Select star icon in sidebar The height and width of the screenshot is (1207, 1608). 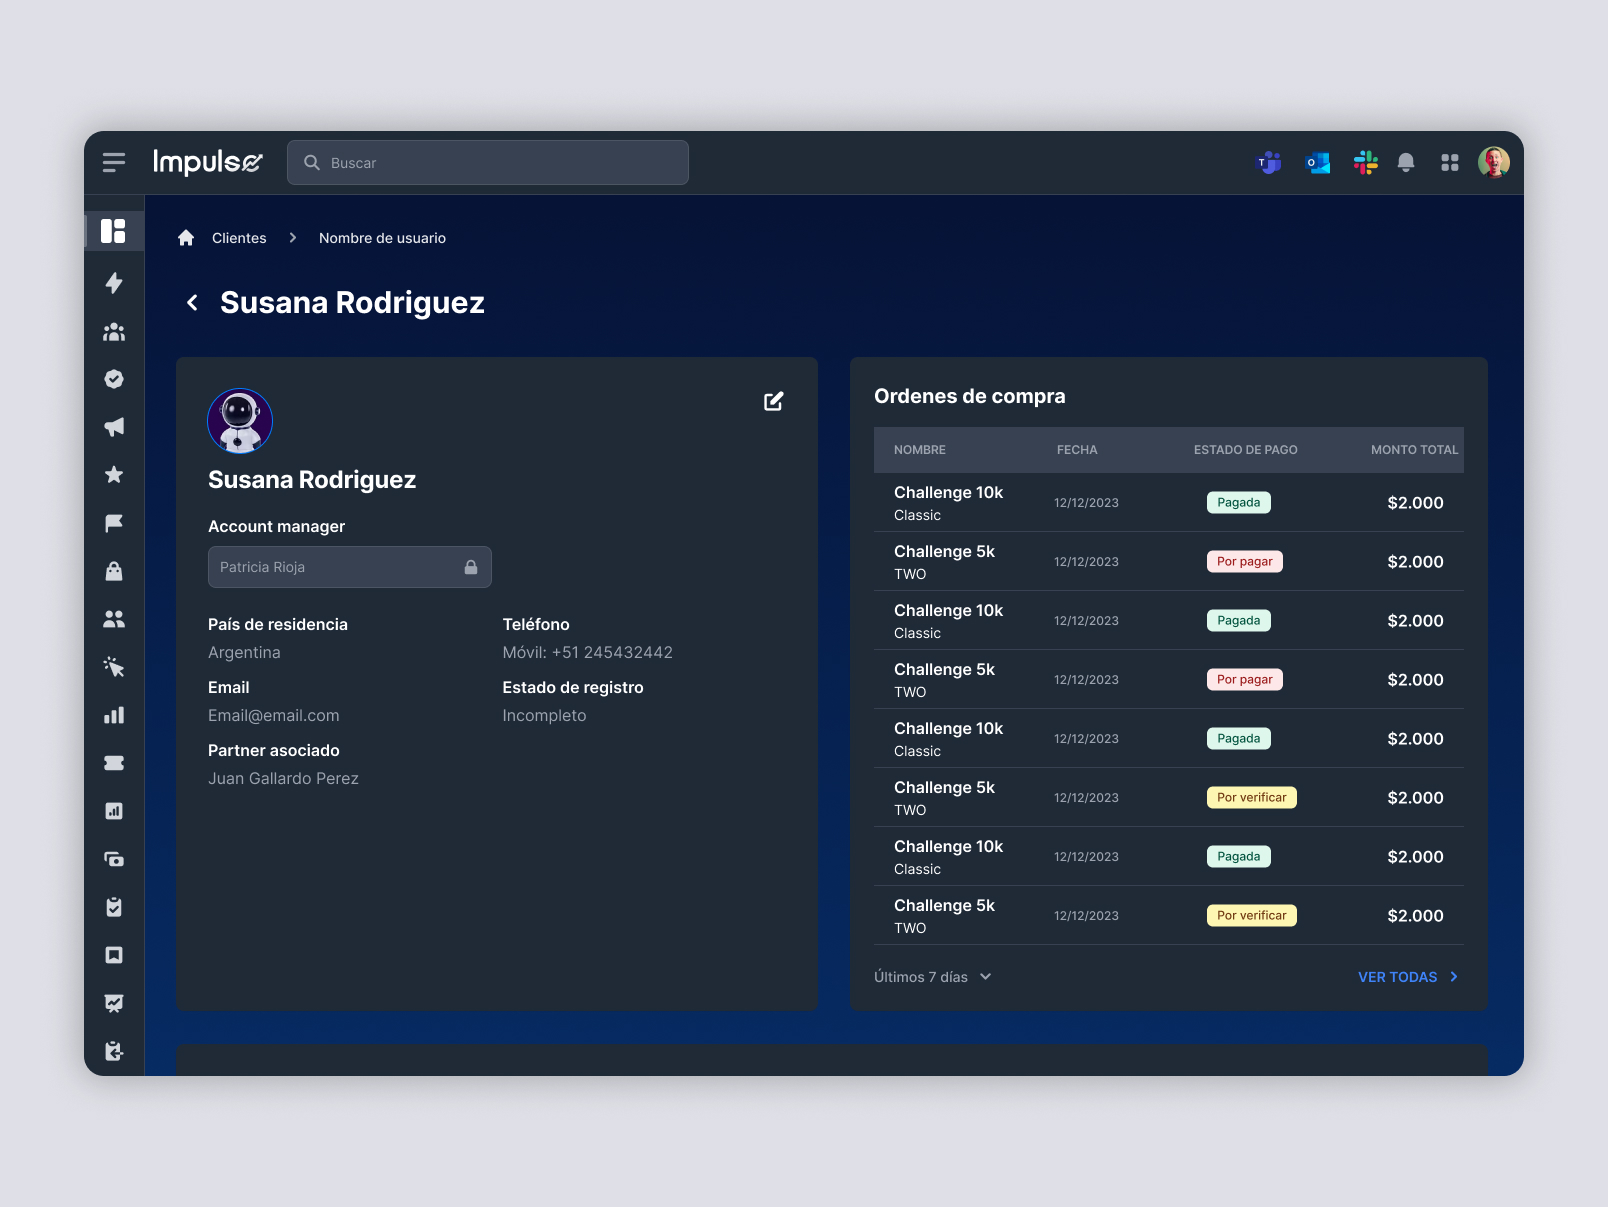click(x=114, y=475)
